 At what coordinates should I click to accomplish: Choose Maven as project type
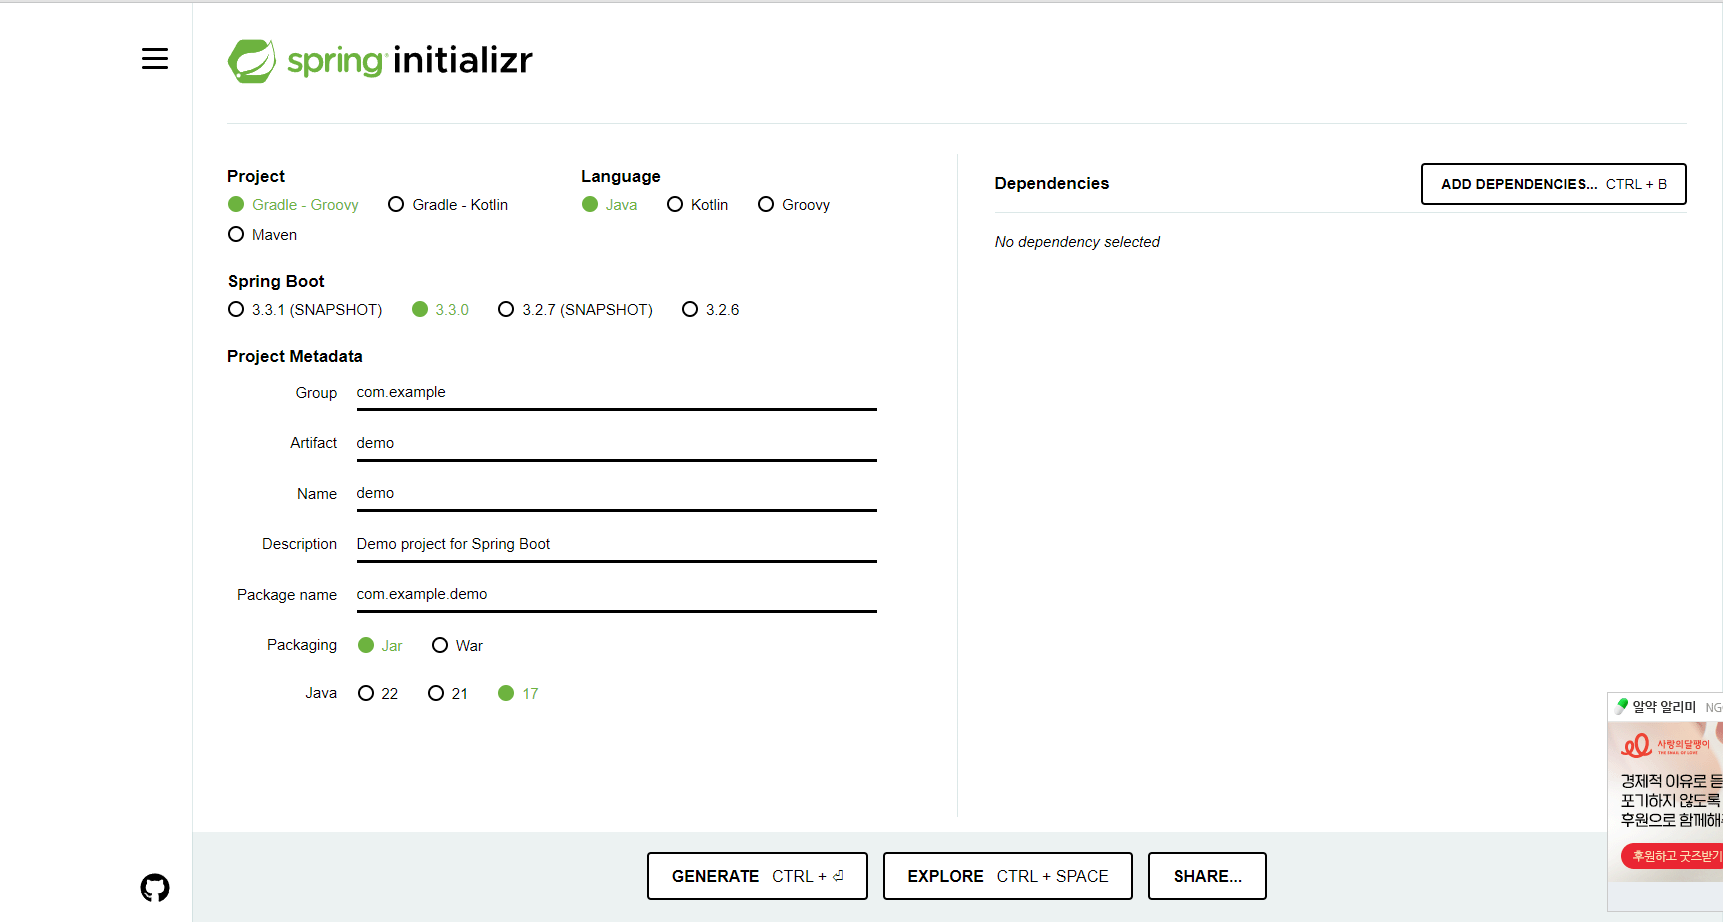point(262,234)
